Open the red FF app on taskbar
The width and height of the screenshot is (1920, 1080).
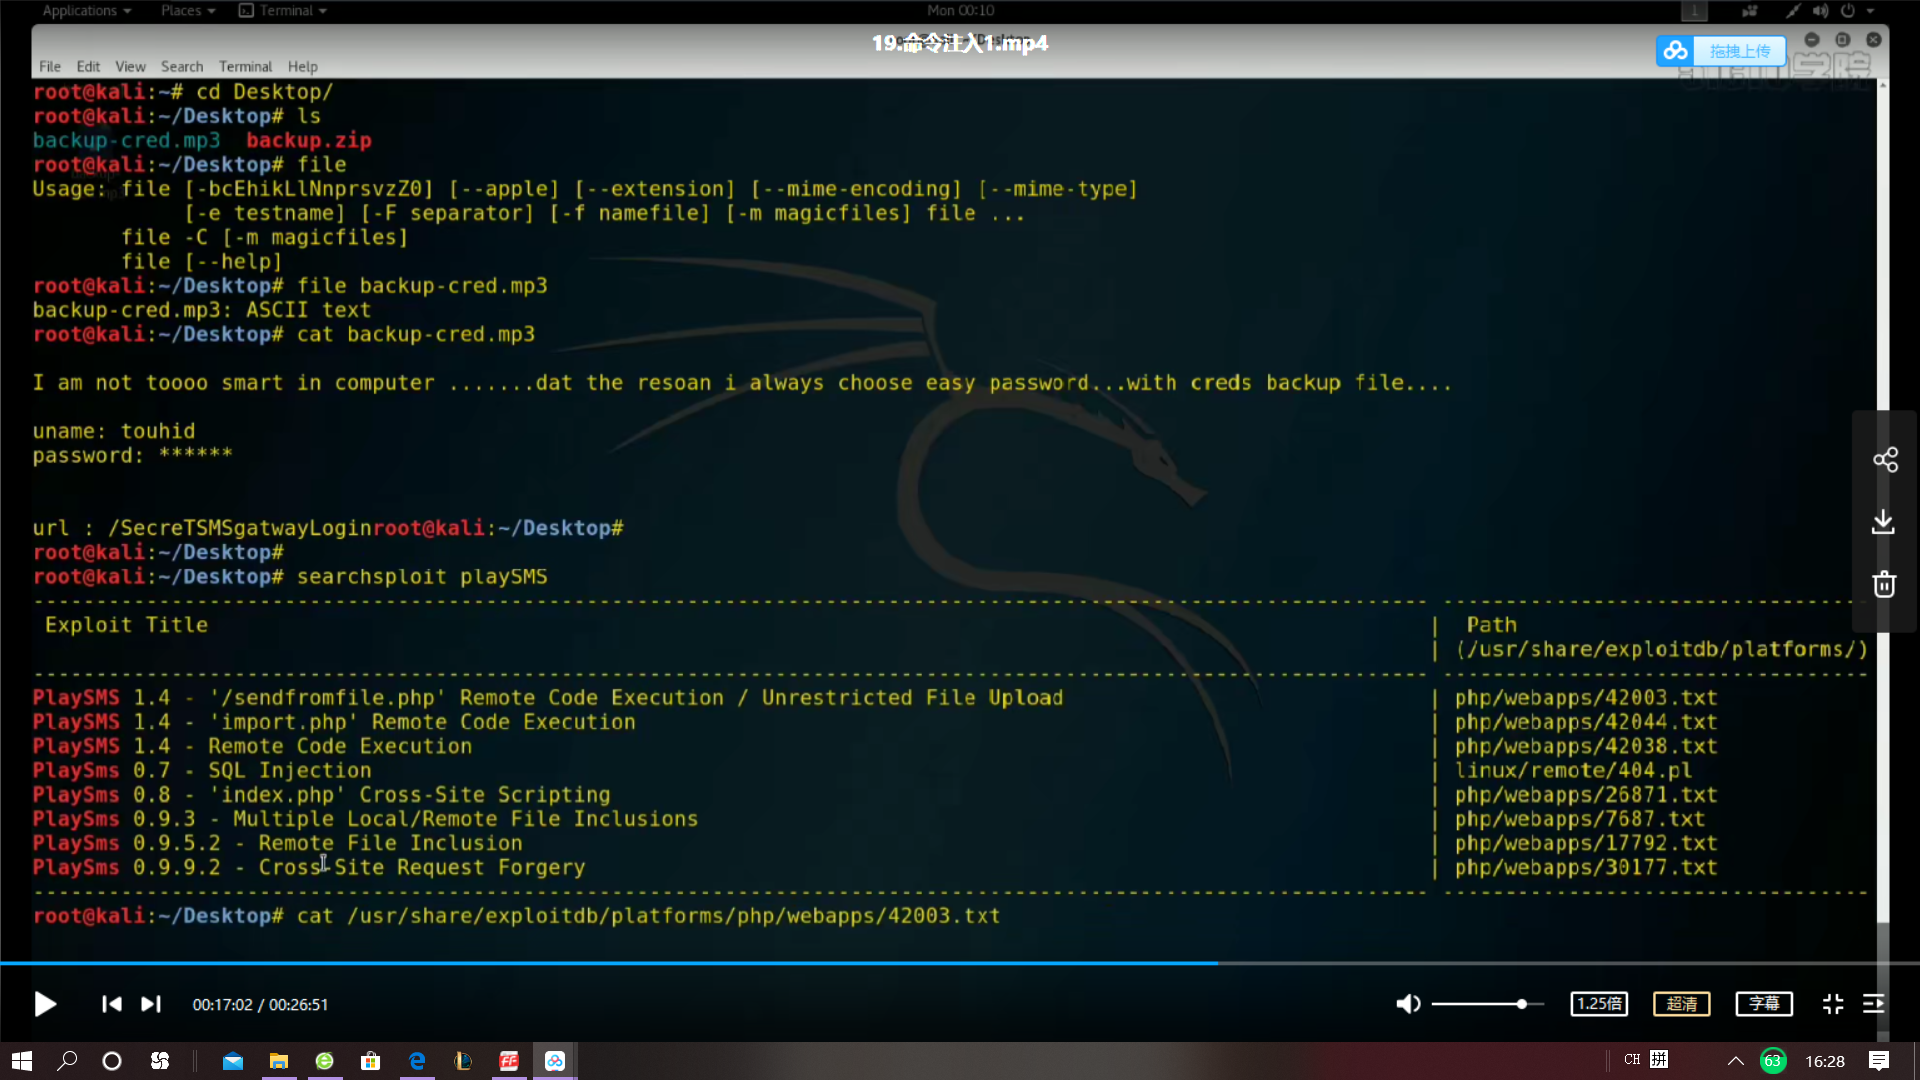509,1061
